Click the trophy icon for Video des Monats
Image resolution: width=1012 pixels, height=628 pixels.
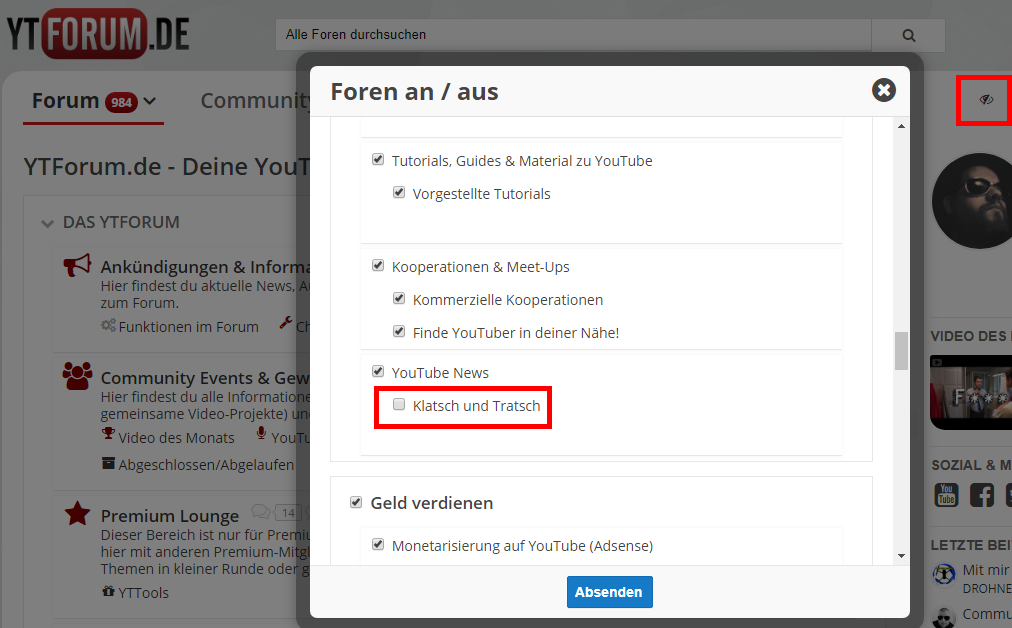click(109, 434)
